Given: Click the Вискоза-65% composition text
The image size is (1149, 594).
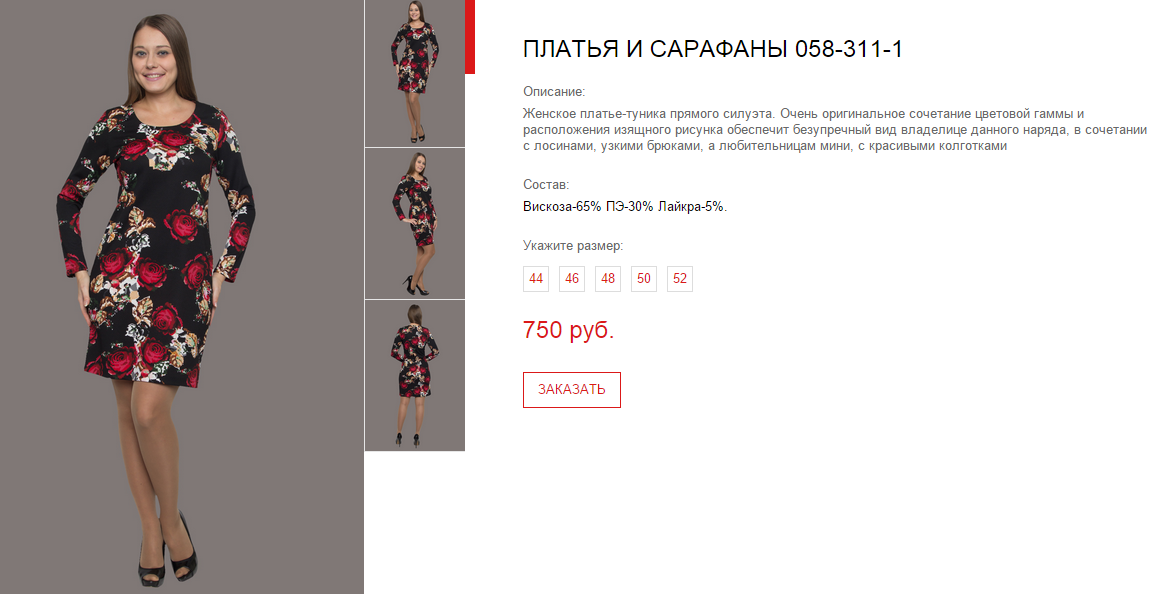Looking at the screenshot, I should 562,207.
